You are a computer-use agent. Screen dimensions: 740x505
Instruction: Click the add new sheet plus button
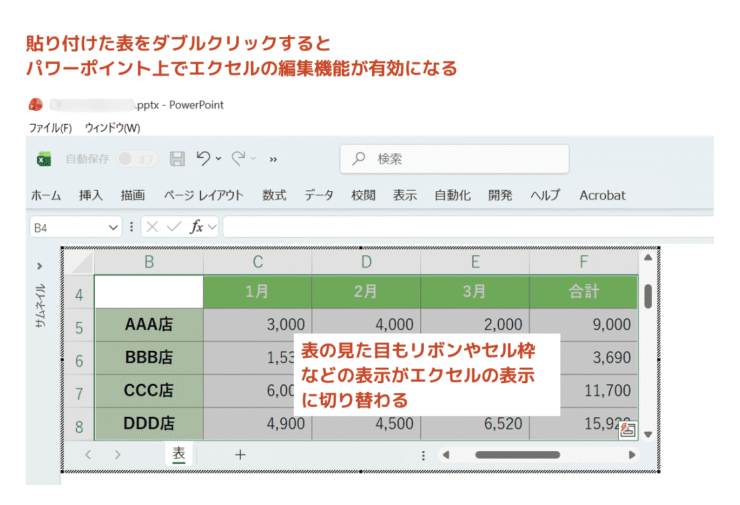click(x=240, y=455)
